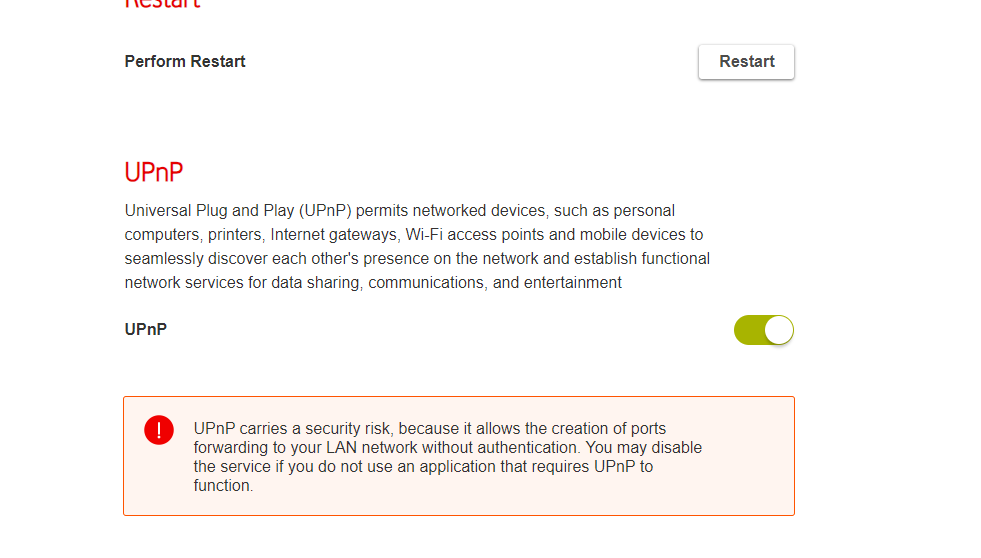Click the word 'function.' ending the warning
981x558 pixels.
click(x=223, y=486)
